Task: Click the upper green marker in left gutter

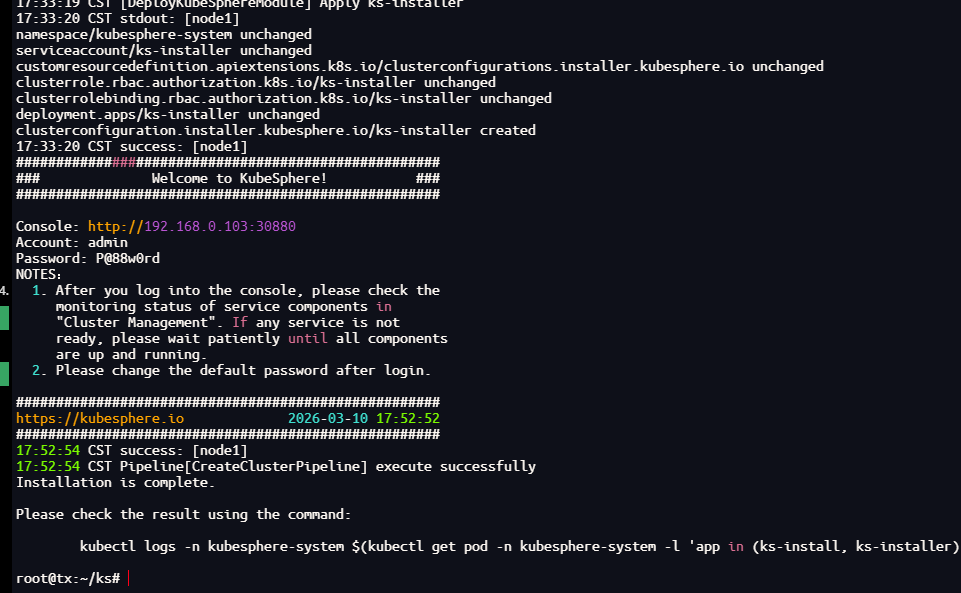Action: tap(4, 318)
